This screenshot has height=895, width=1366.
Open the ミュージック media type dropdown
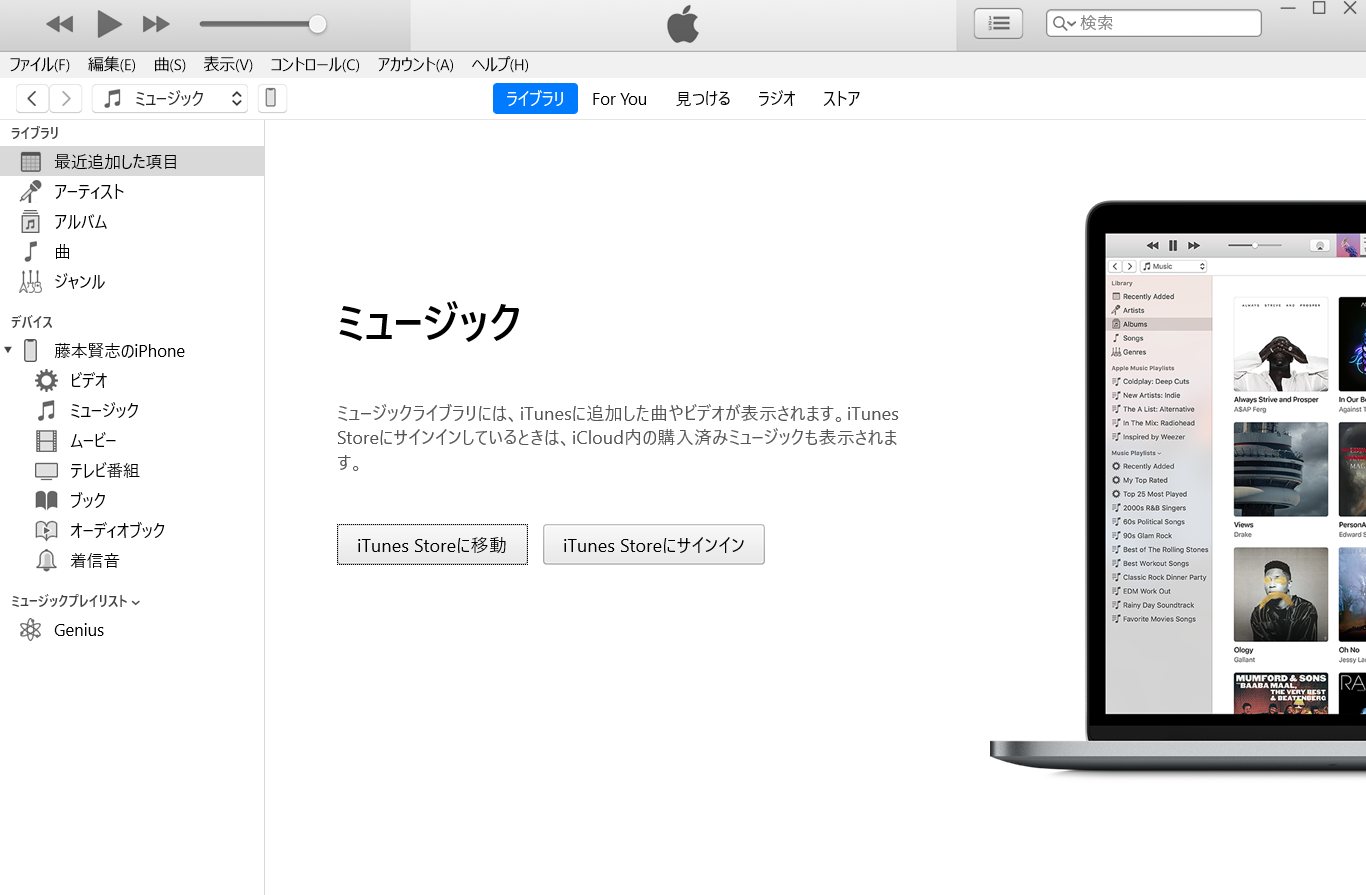[x=170, y=98]
